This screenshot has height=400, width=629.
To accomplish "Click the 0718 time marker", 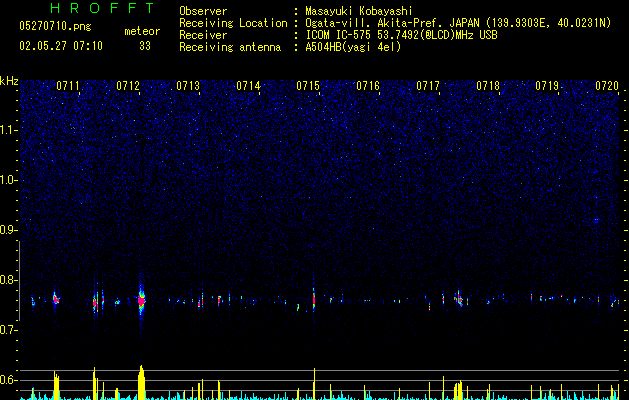I will [x=488, y=85].
